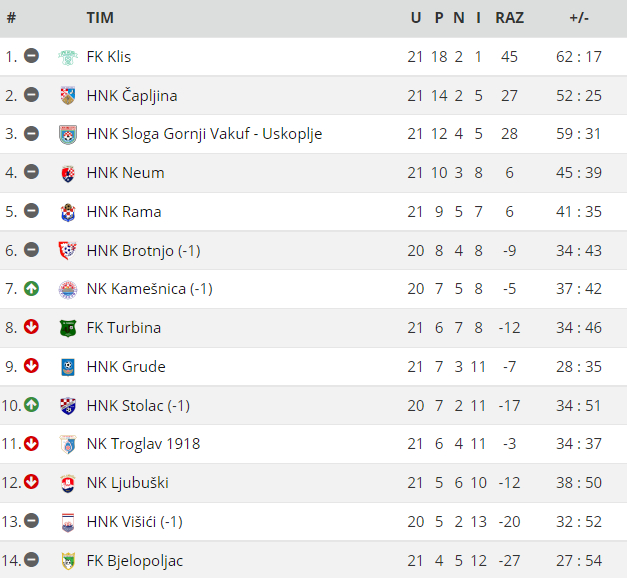The height and width of the screenshot is (578, 627).
Task: Click the FK Turbina green crest
Action: point(68,328)
